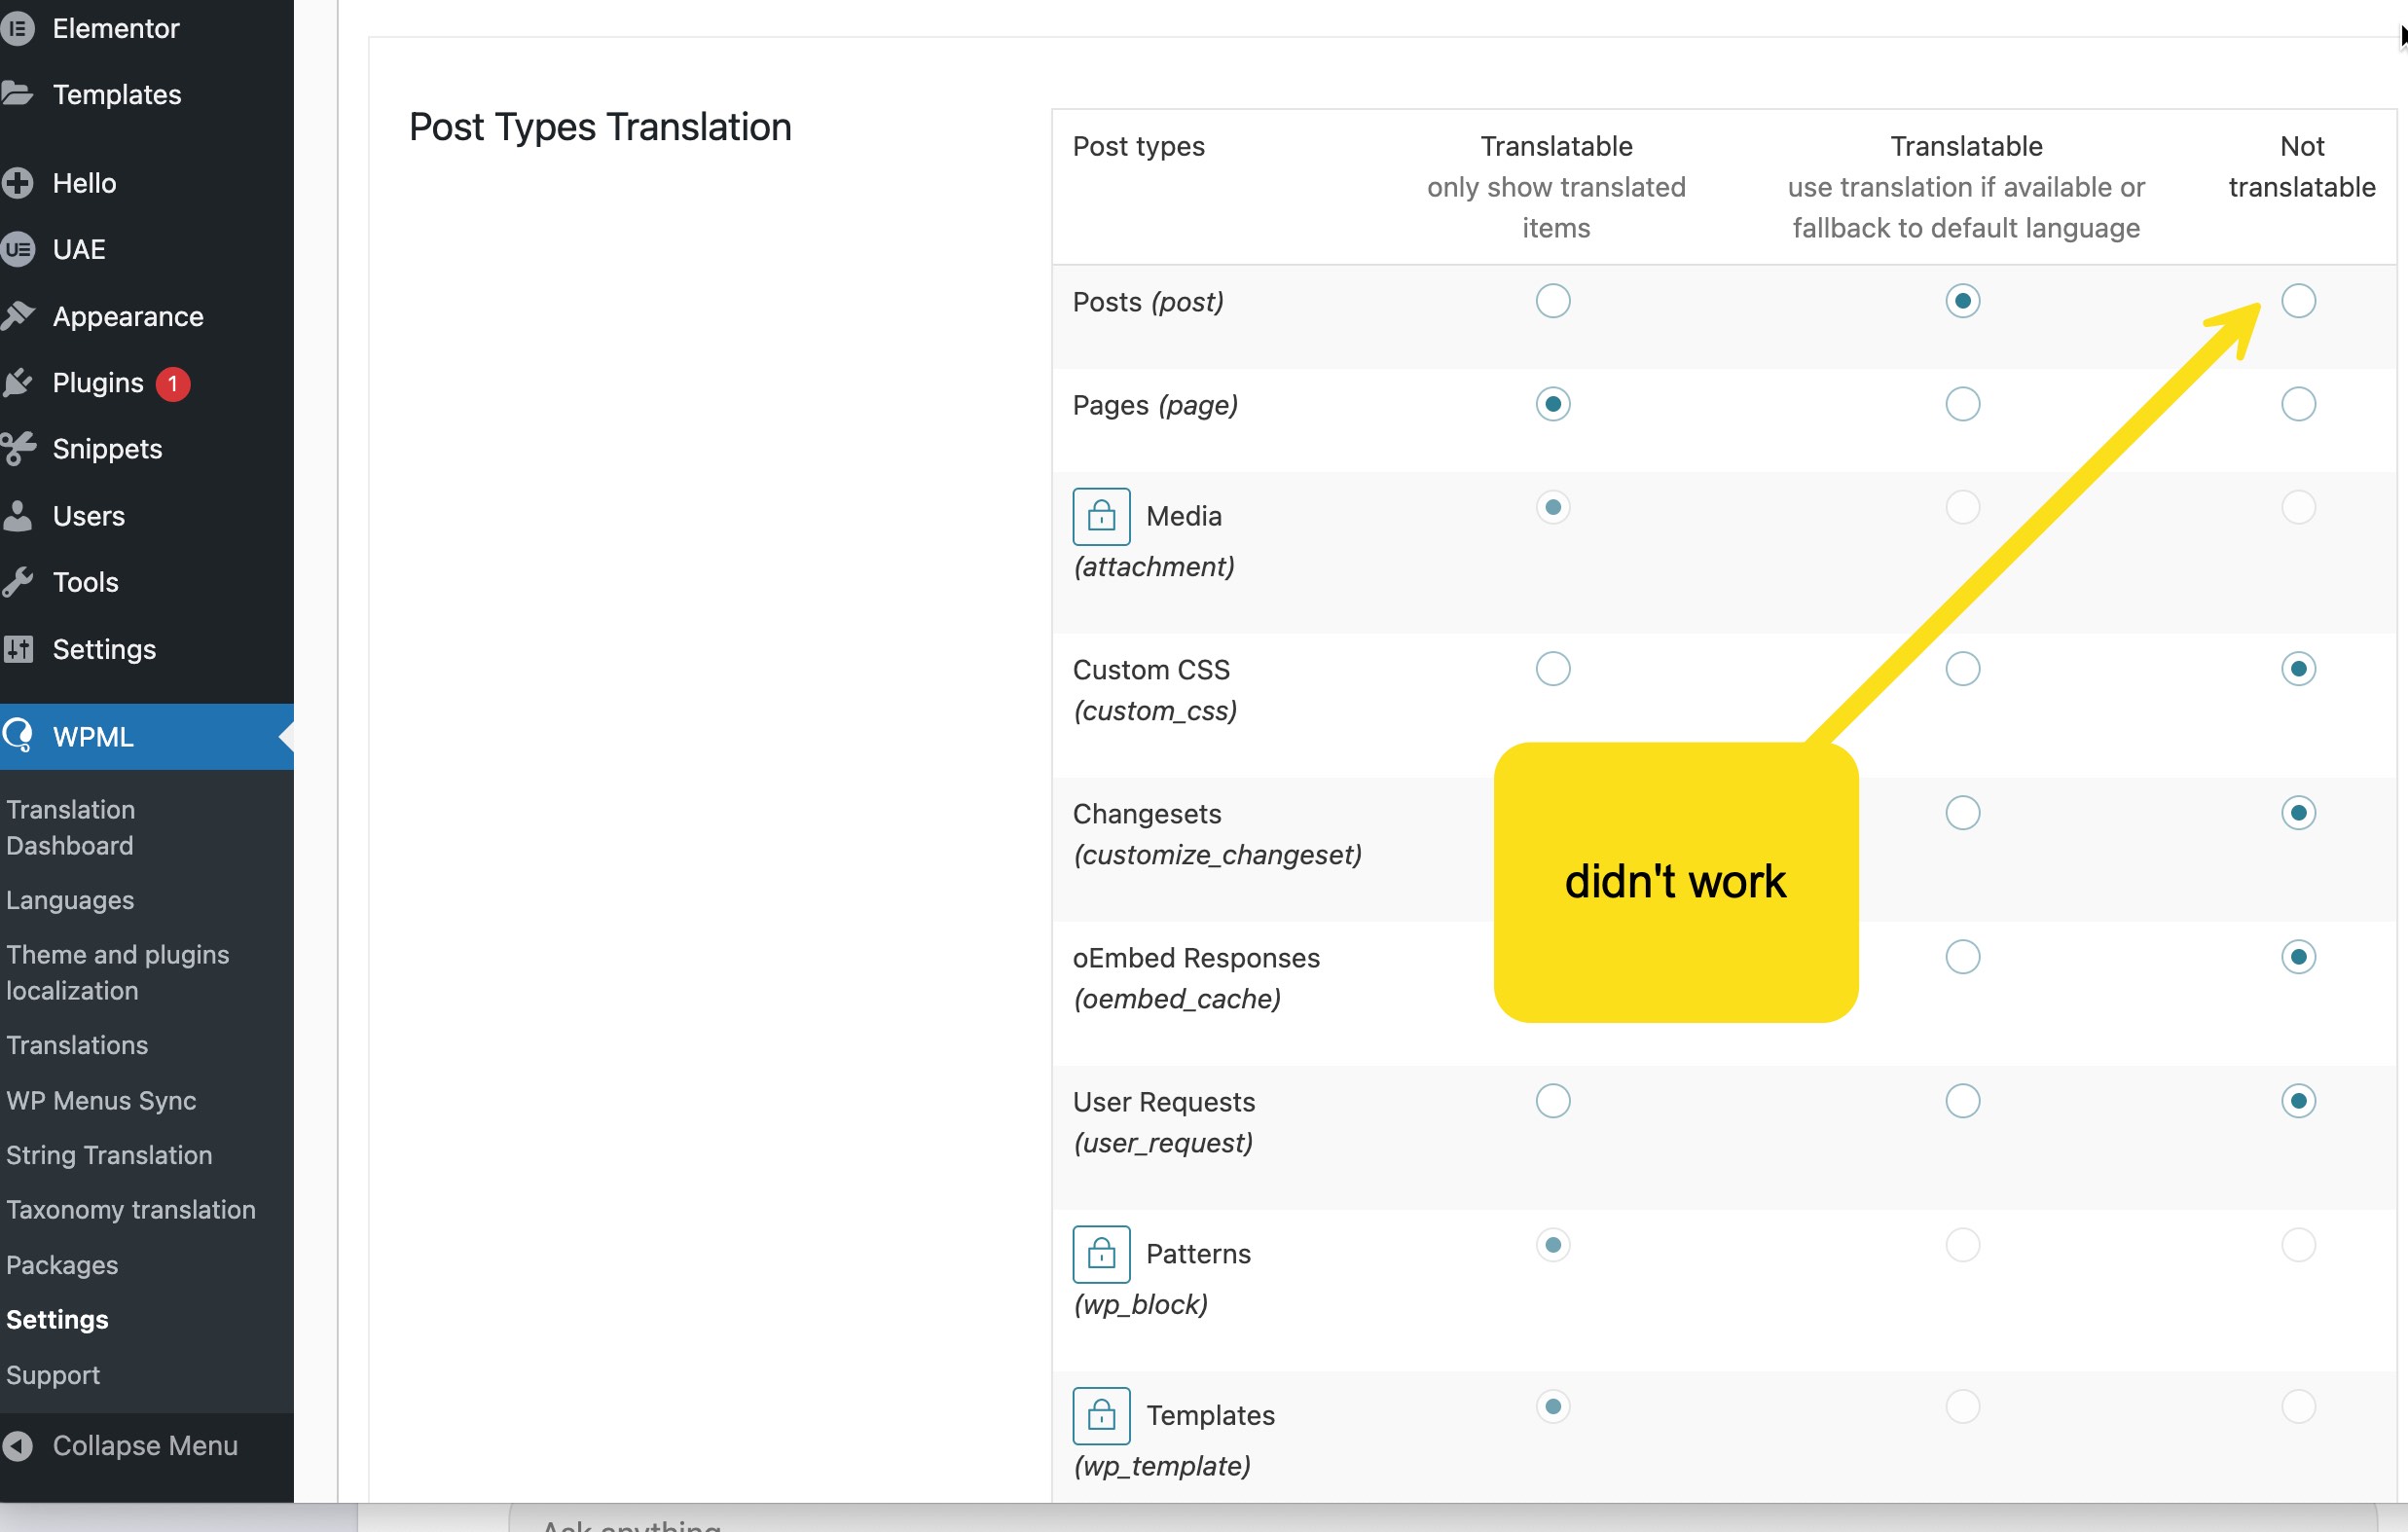
Task: Click the lock icon beside Media
Action: tap(1101, 516)
